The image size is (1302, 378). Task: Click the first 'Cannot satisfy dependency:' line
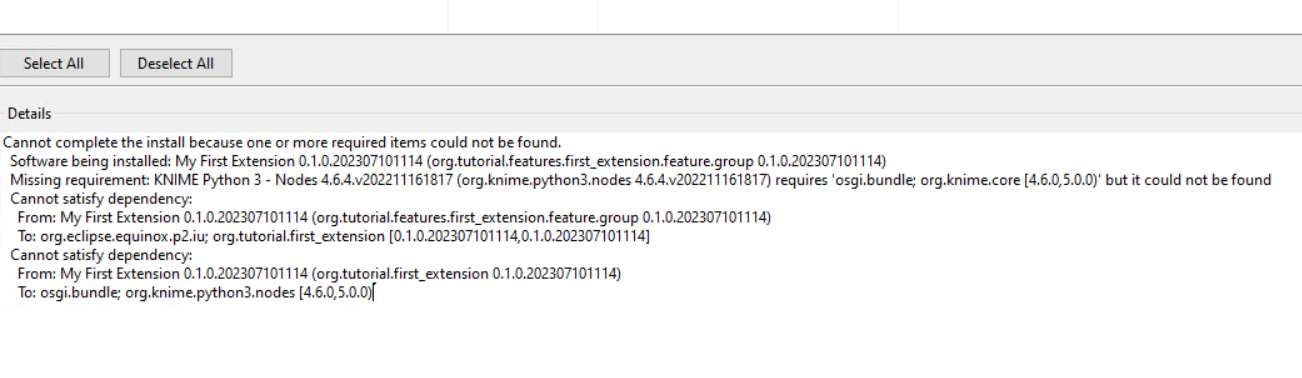pyautogui.click(x=100, y=199)
